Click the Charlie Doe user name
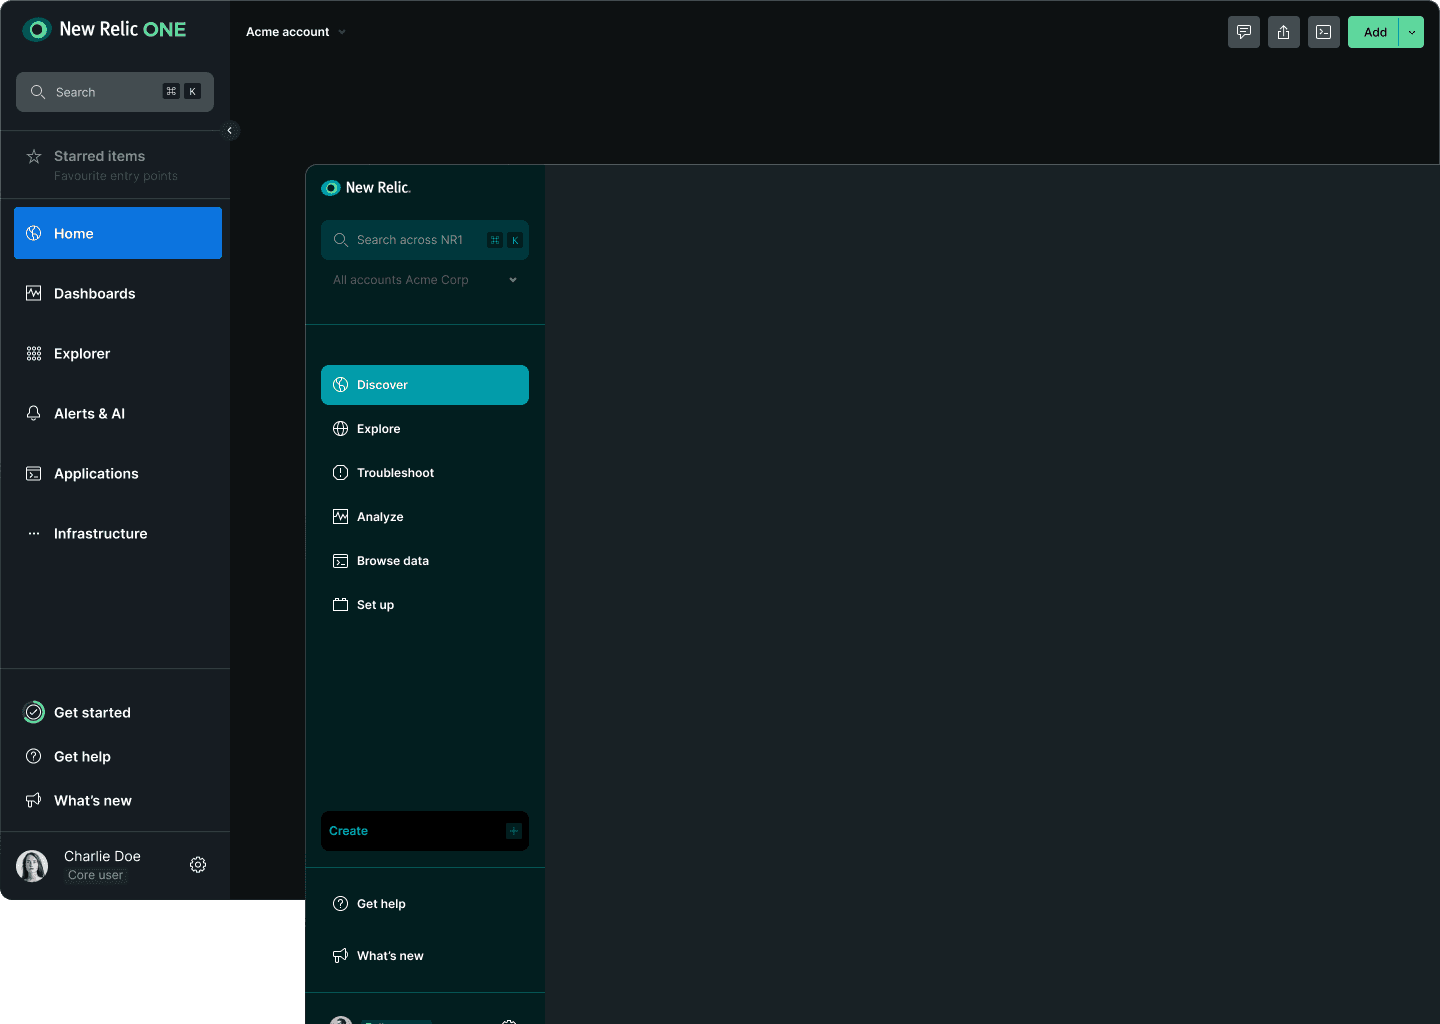The height and width of the screenshot is (1024, 1440). [102, 856]
